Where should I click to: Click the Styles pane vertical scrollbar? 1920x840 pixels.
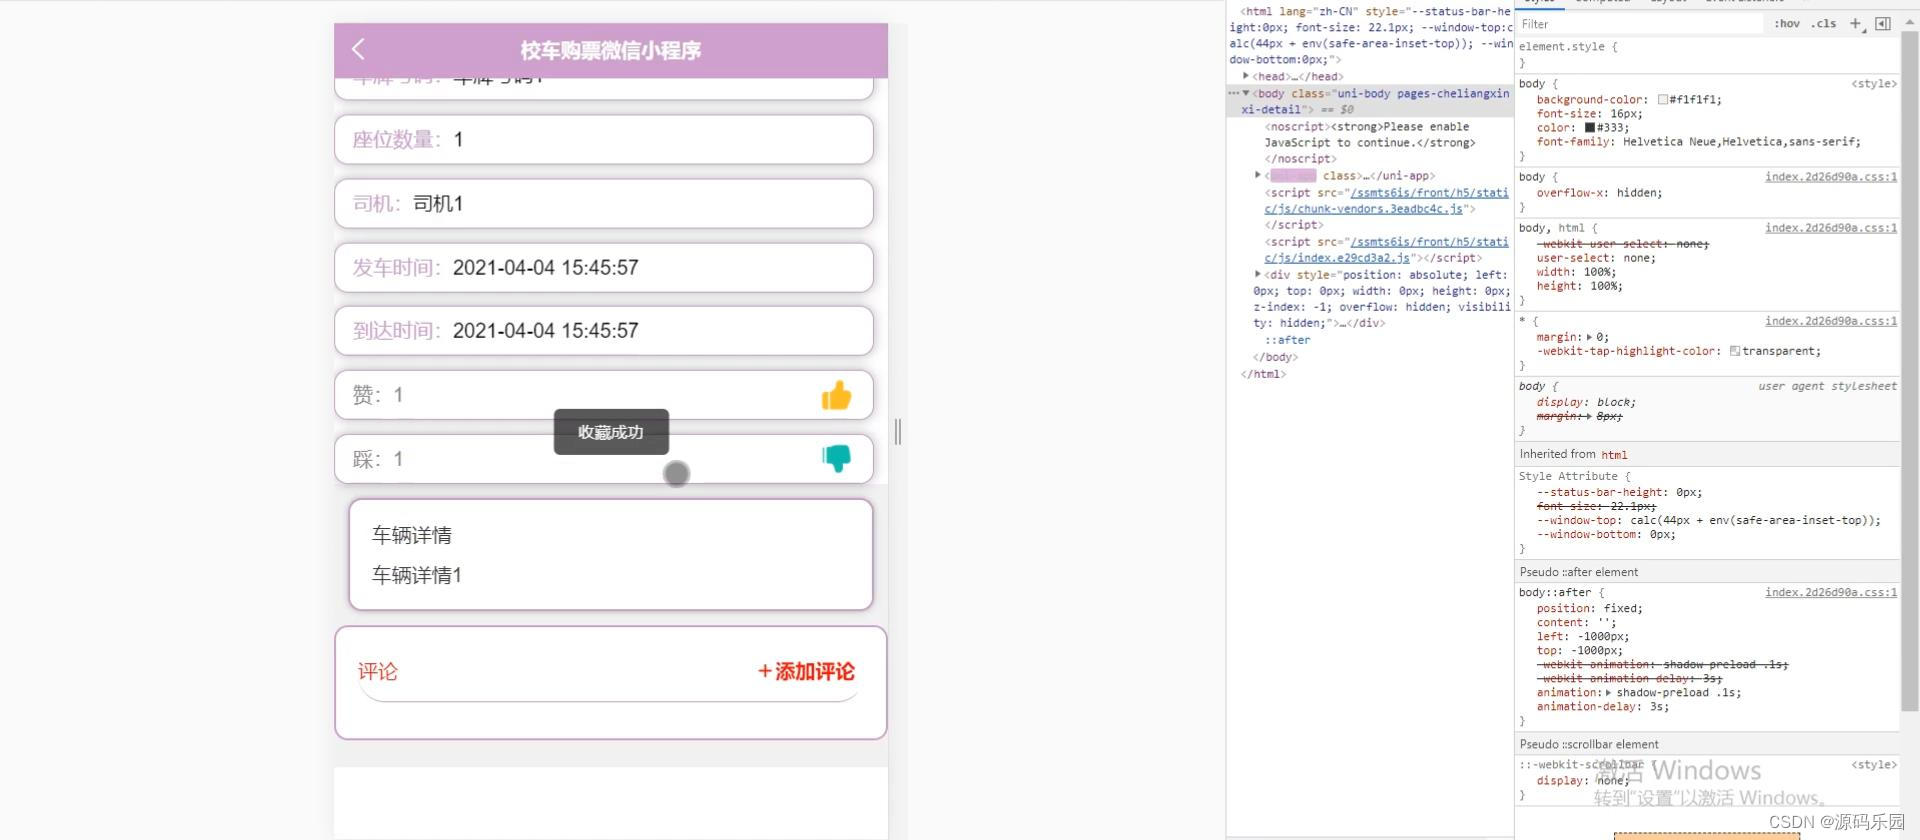point(1909,370)
